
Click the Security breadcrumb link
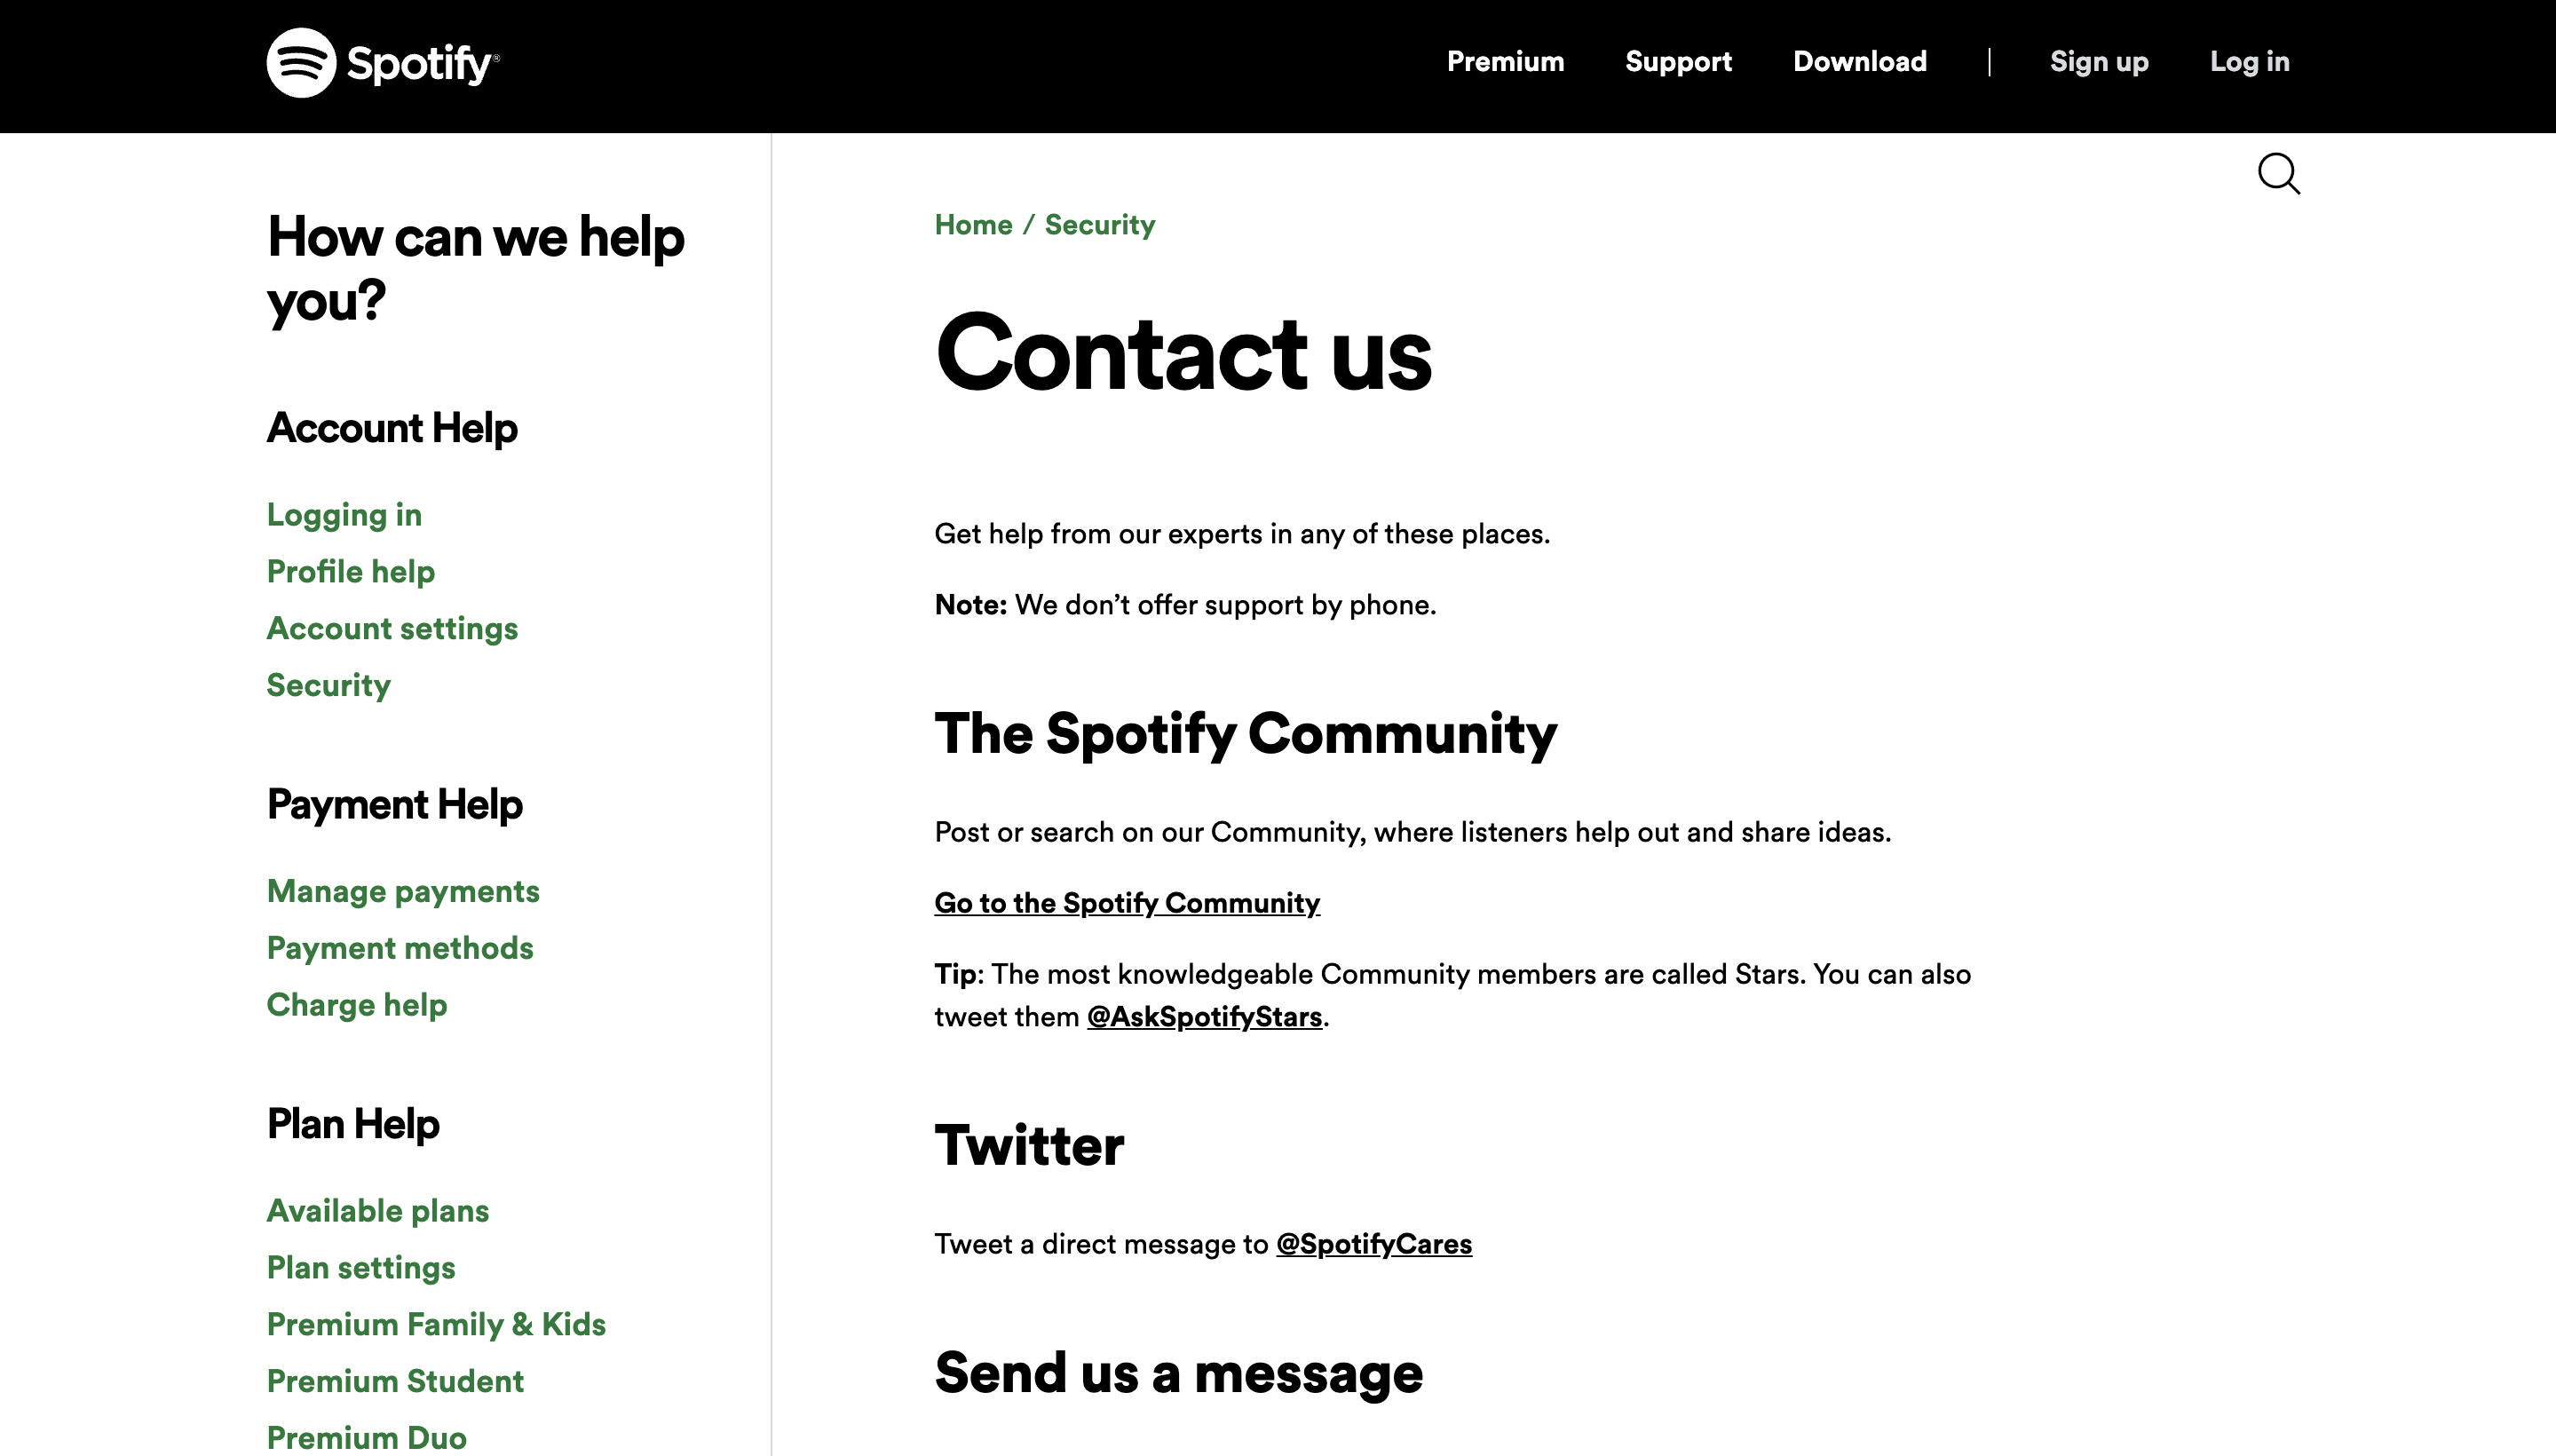point(1099,225)
